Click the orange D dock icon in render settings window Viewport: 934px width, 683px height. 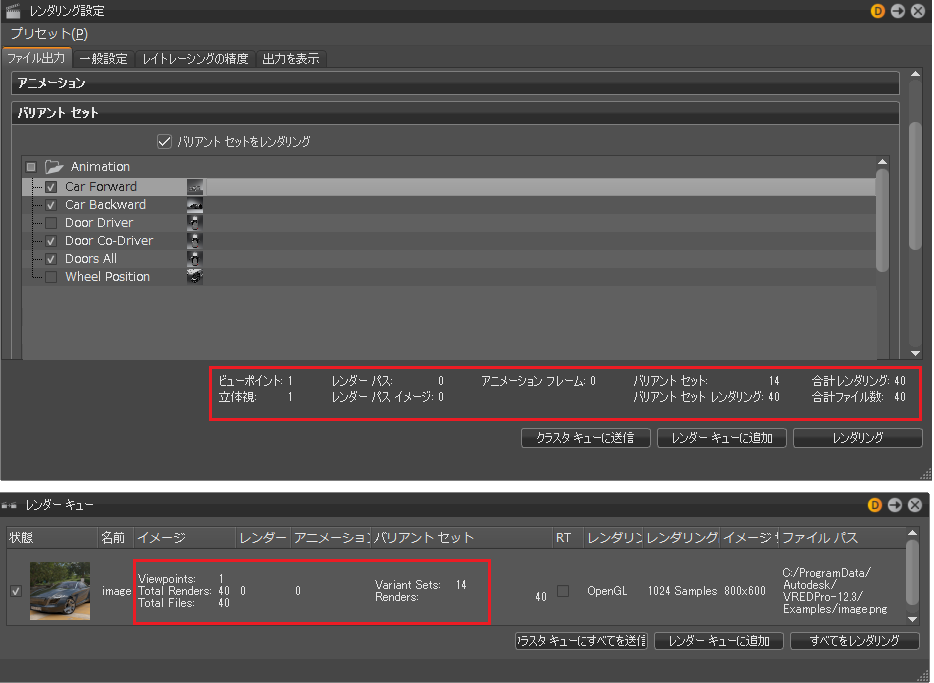877,11
